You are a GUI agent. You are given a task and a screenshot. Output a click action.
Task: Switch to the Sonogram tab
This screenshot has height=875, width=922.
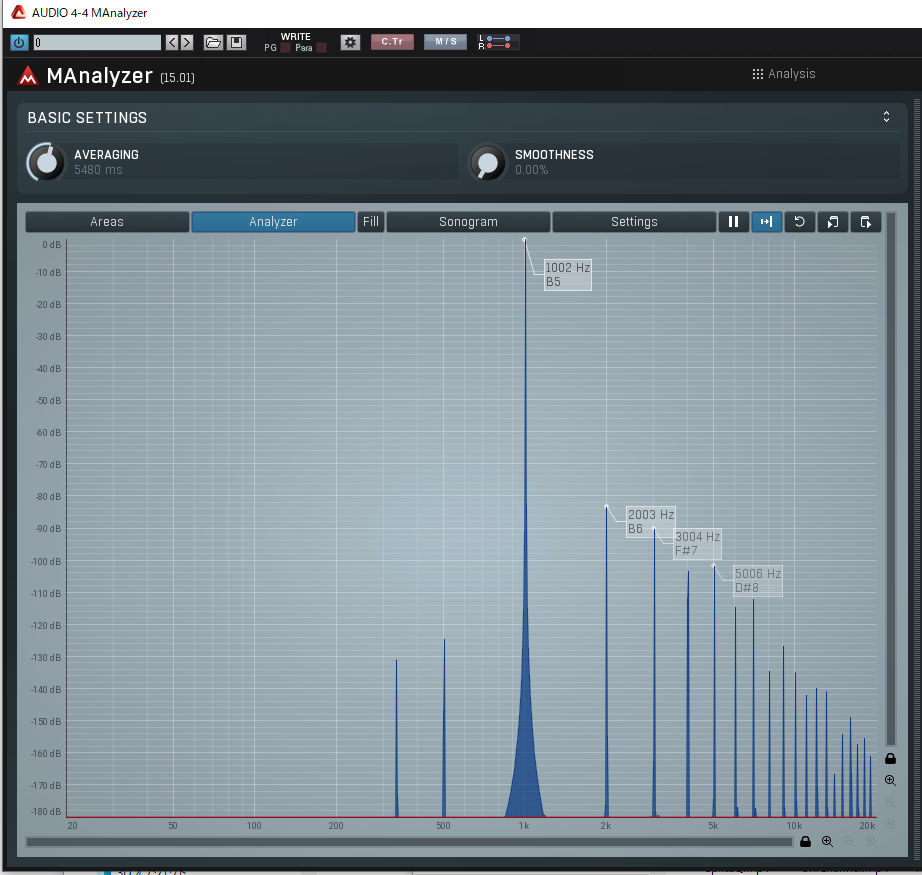468,222
